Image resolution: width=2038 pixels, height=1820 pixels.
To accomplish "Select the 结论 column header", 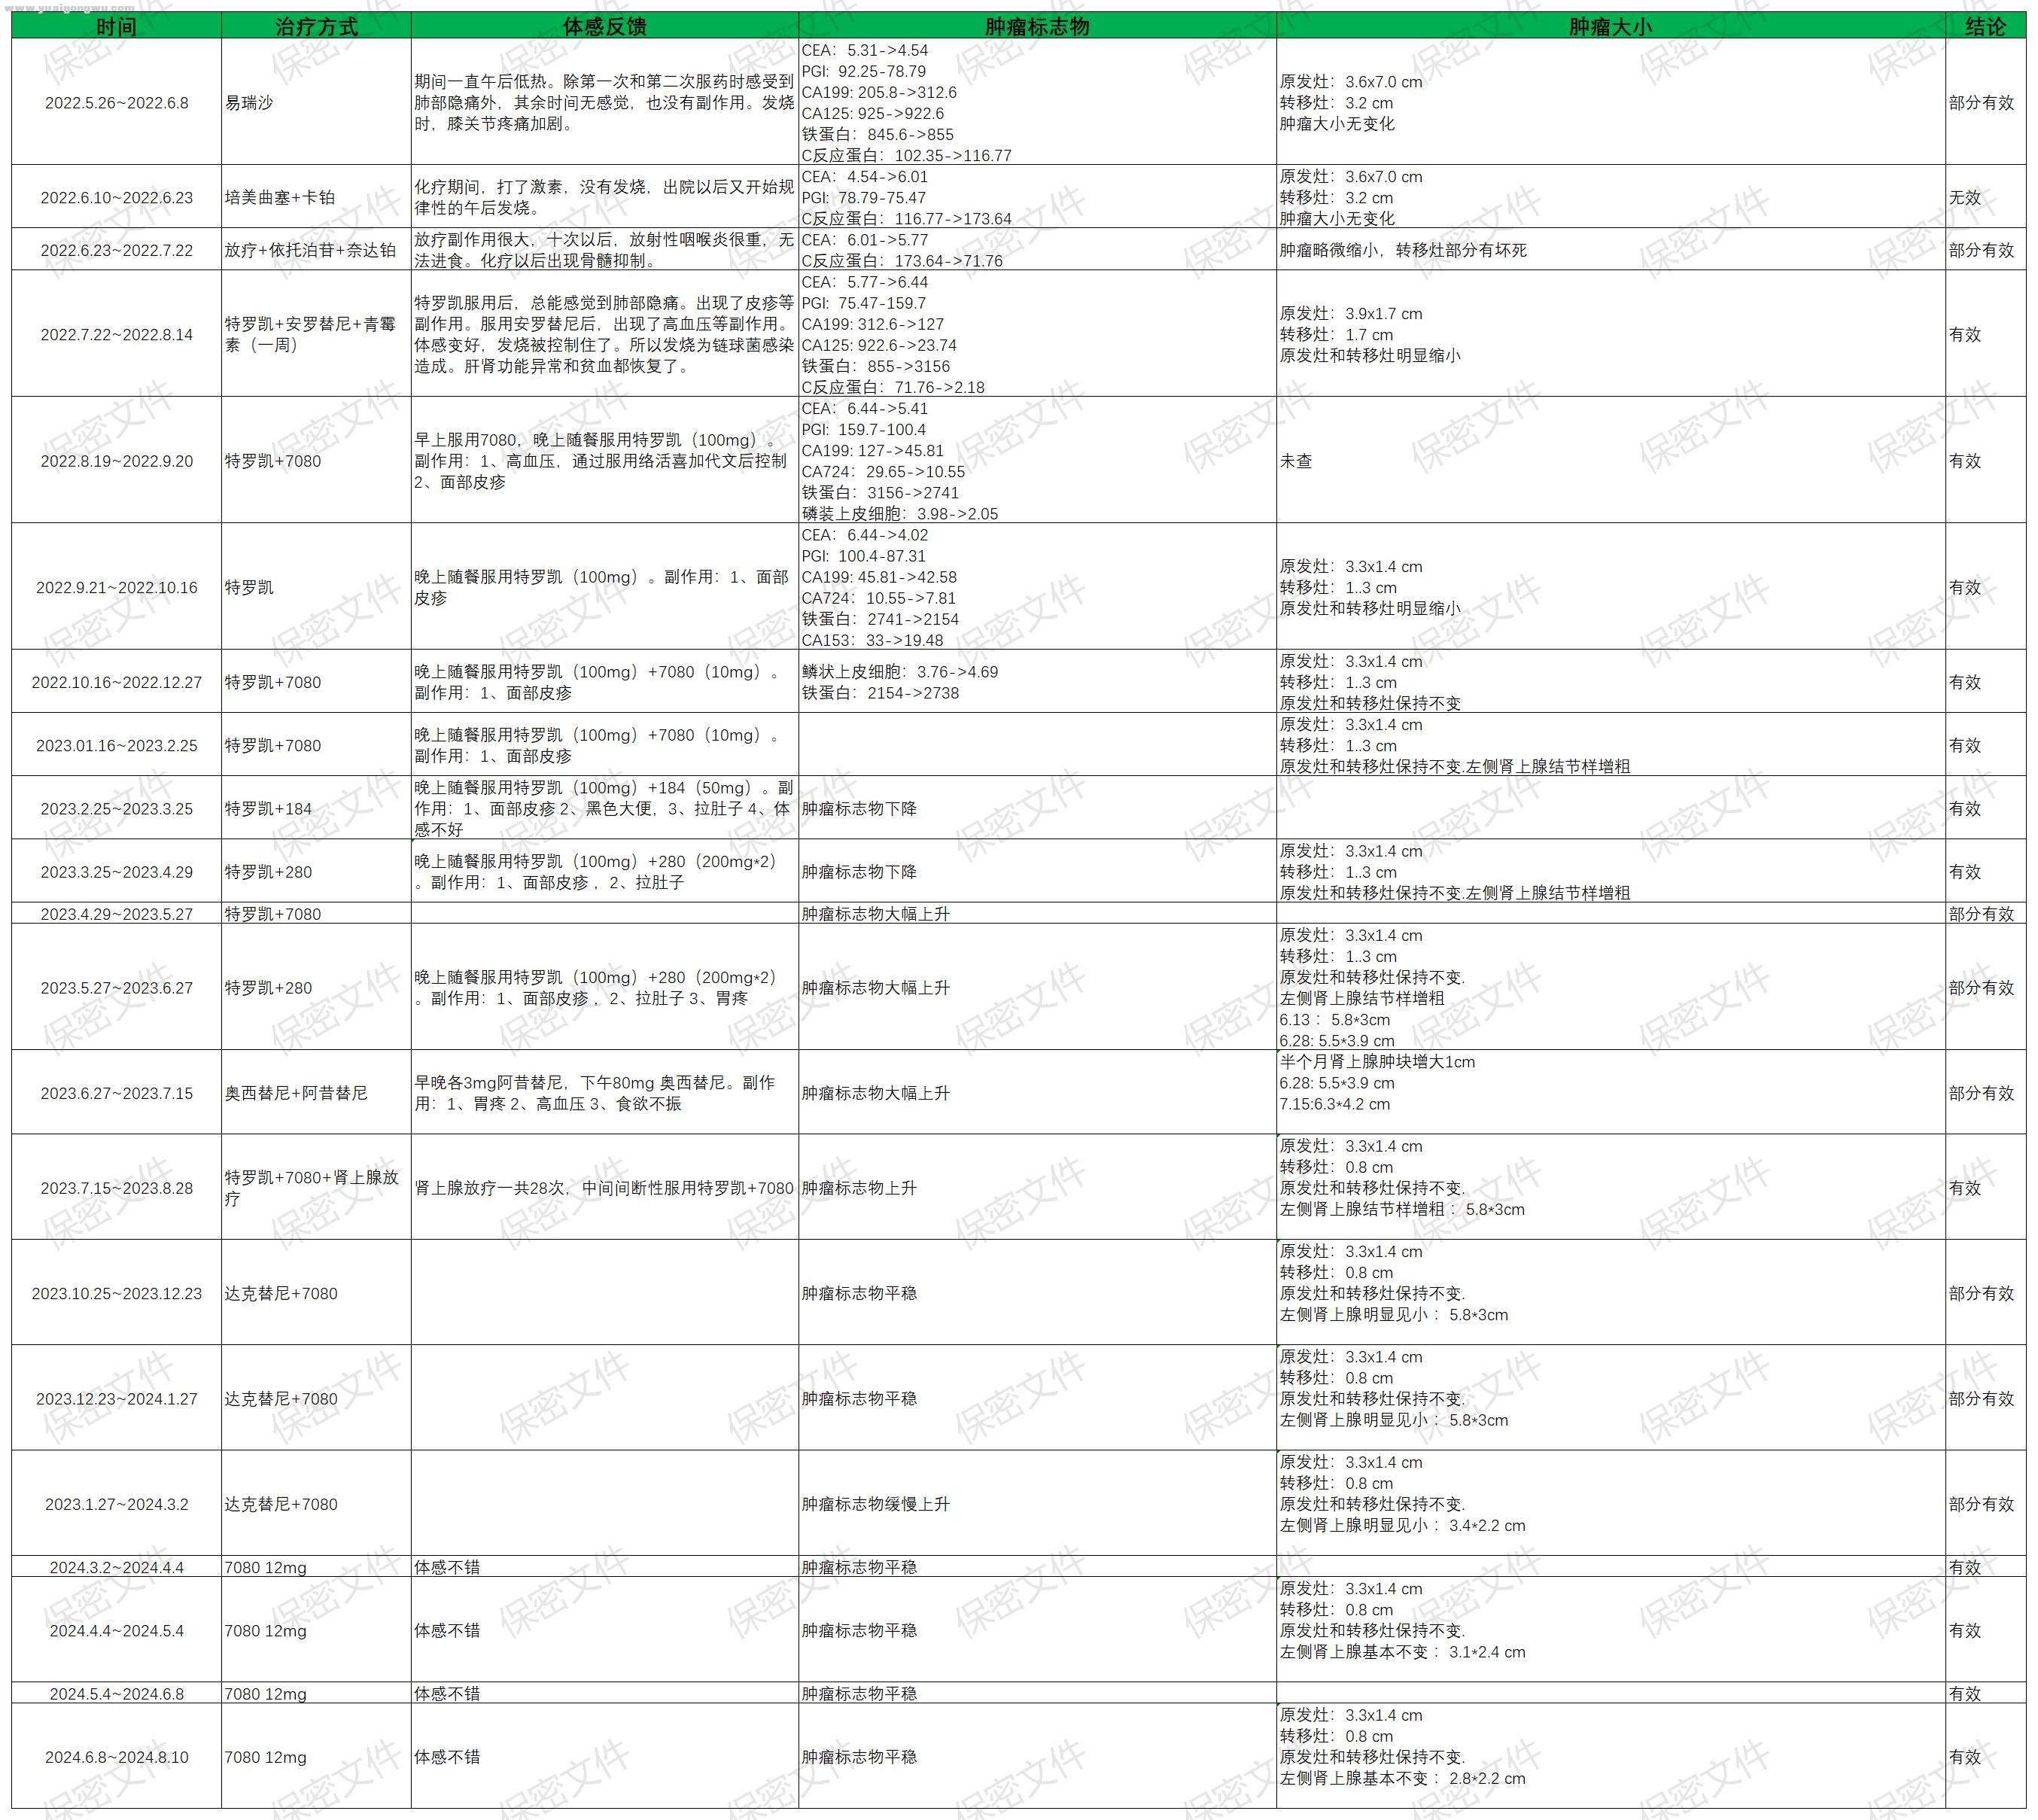I will (1985, 26).
